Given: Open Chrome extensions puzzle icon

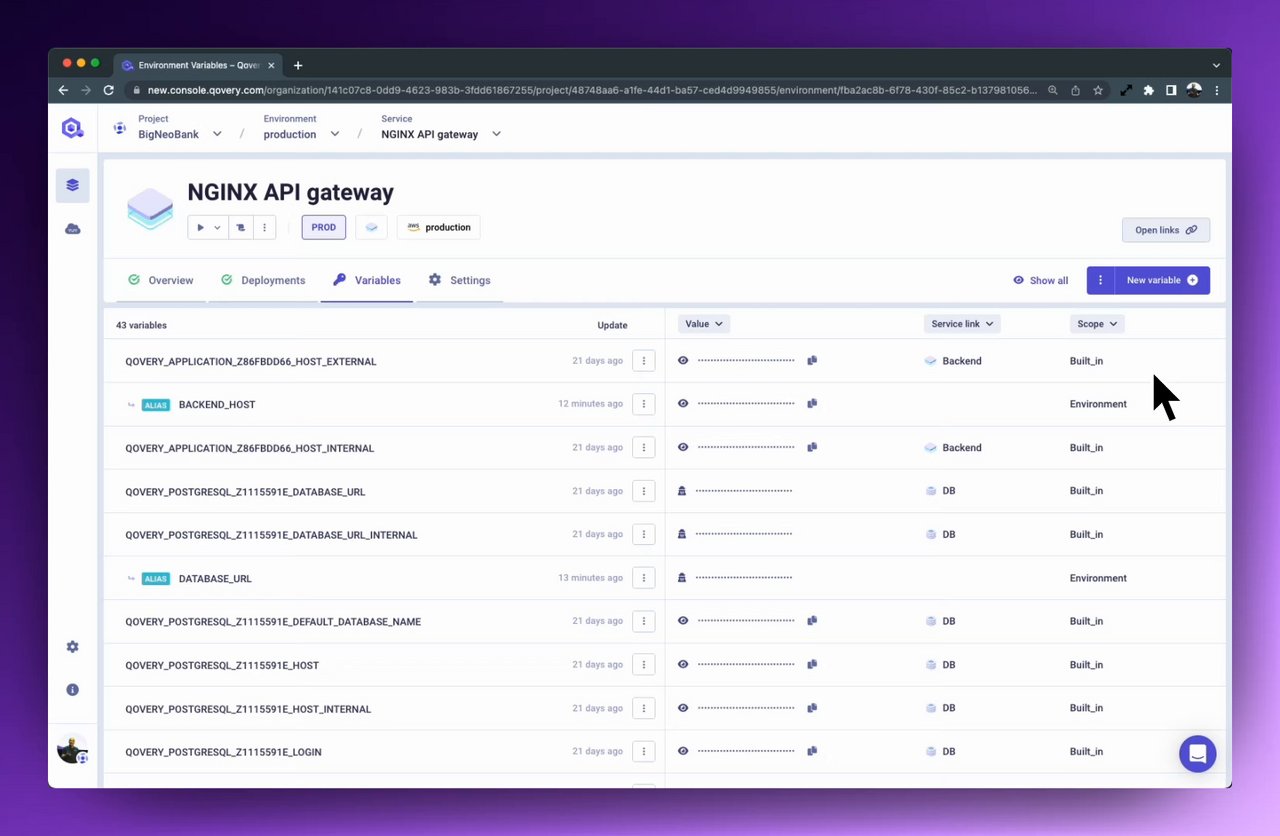Looking at the screenshot, I should pos(1148,90).
